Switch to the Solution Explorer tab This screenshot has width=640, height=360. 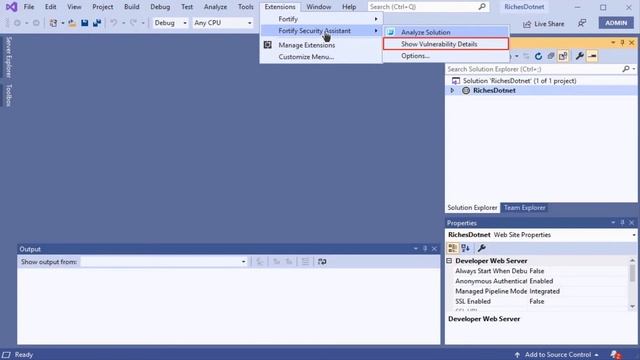coord(472,208)
